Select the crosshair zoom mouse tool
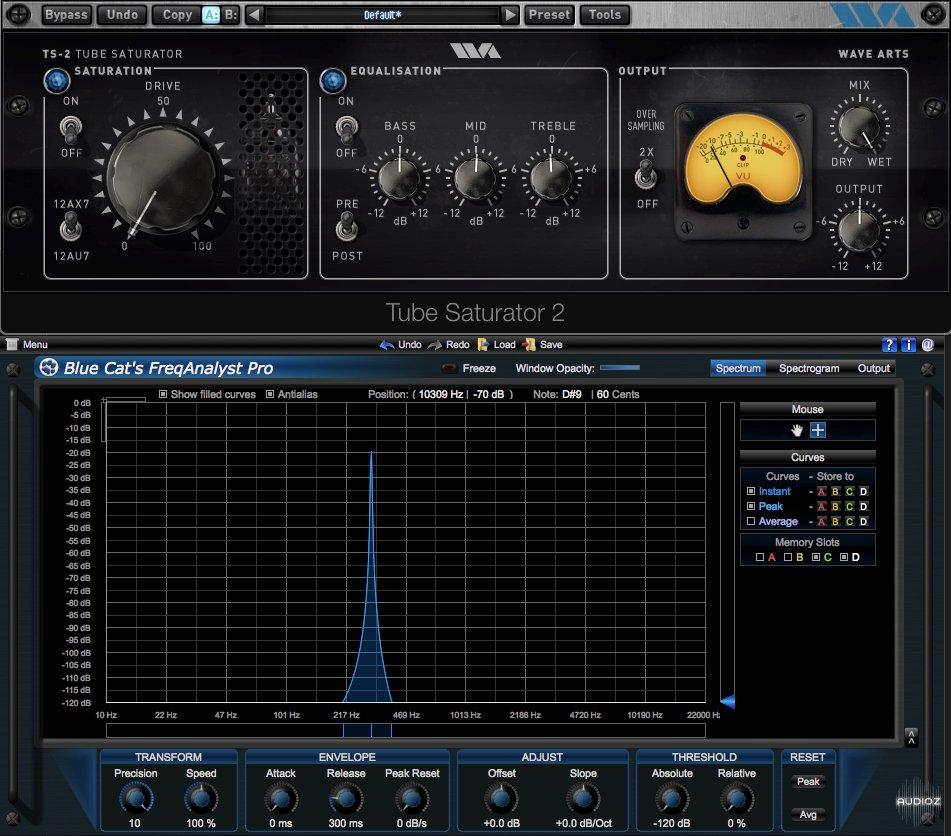951x836 pixels. click(x=818, y=431)
